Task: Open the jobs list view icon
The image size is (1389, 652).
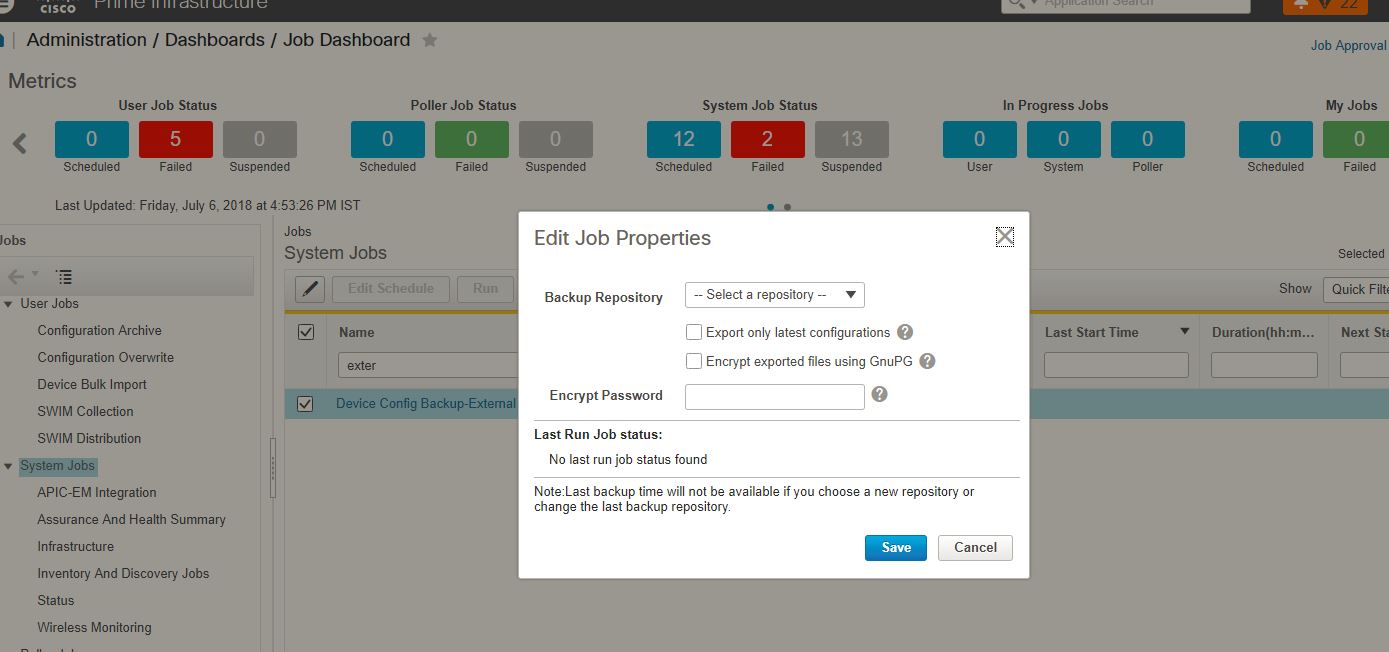Action: click(x=64, y=276)
